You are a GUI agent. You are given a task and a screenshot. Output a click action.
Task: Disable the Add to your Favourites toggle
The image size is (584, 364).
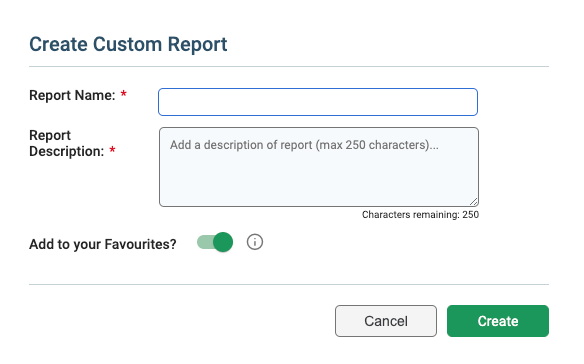point(215,242)
